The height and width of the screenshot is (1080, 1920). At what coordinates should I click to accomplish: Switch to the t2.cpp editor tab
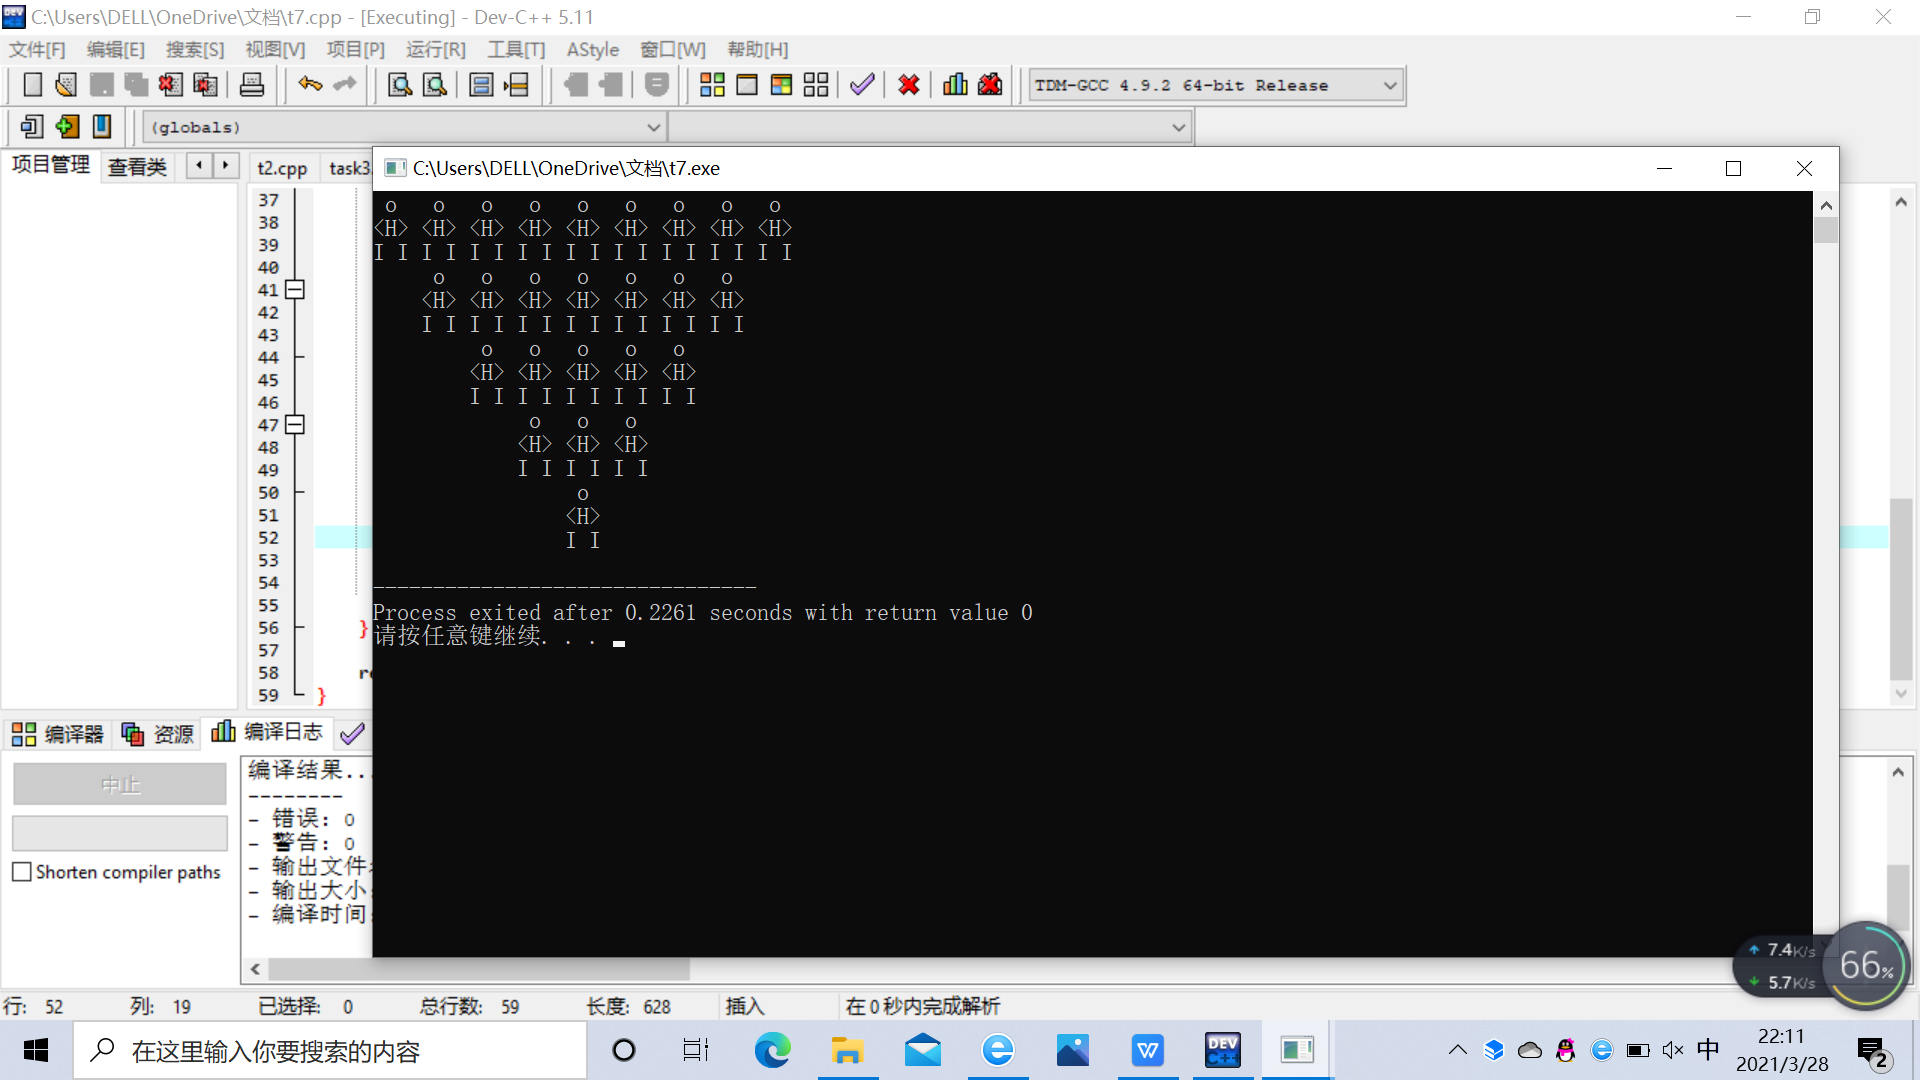pos(282,168)
